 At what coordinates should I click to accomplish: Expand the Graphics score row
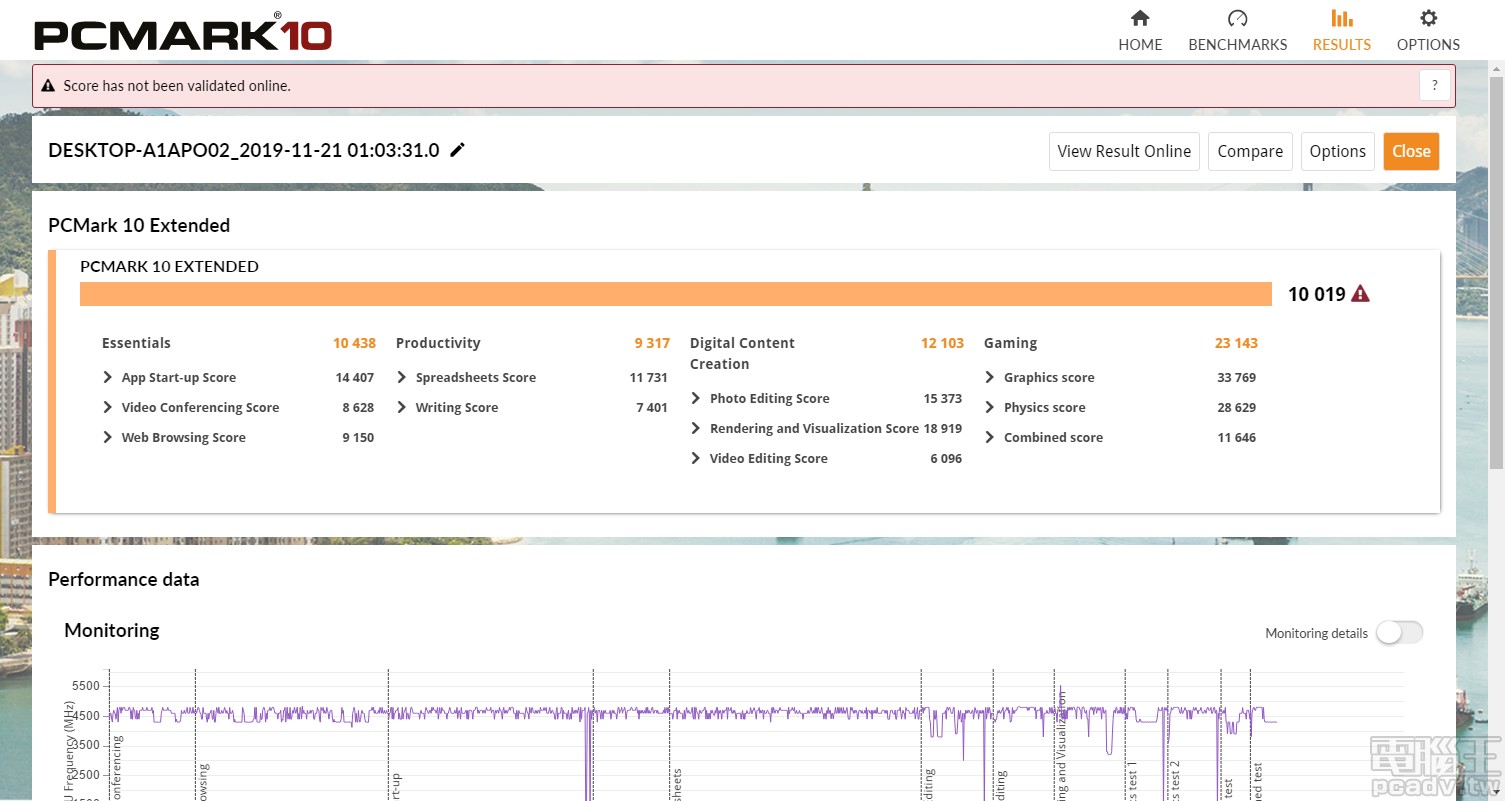990,378
